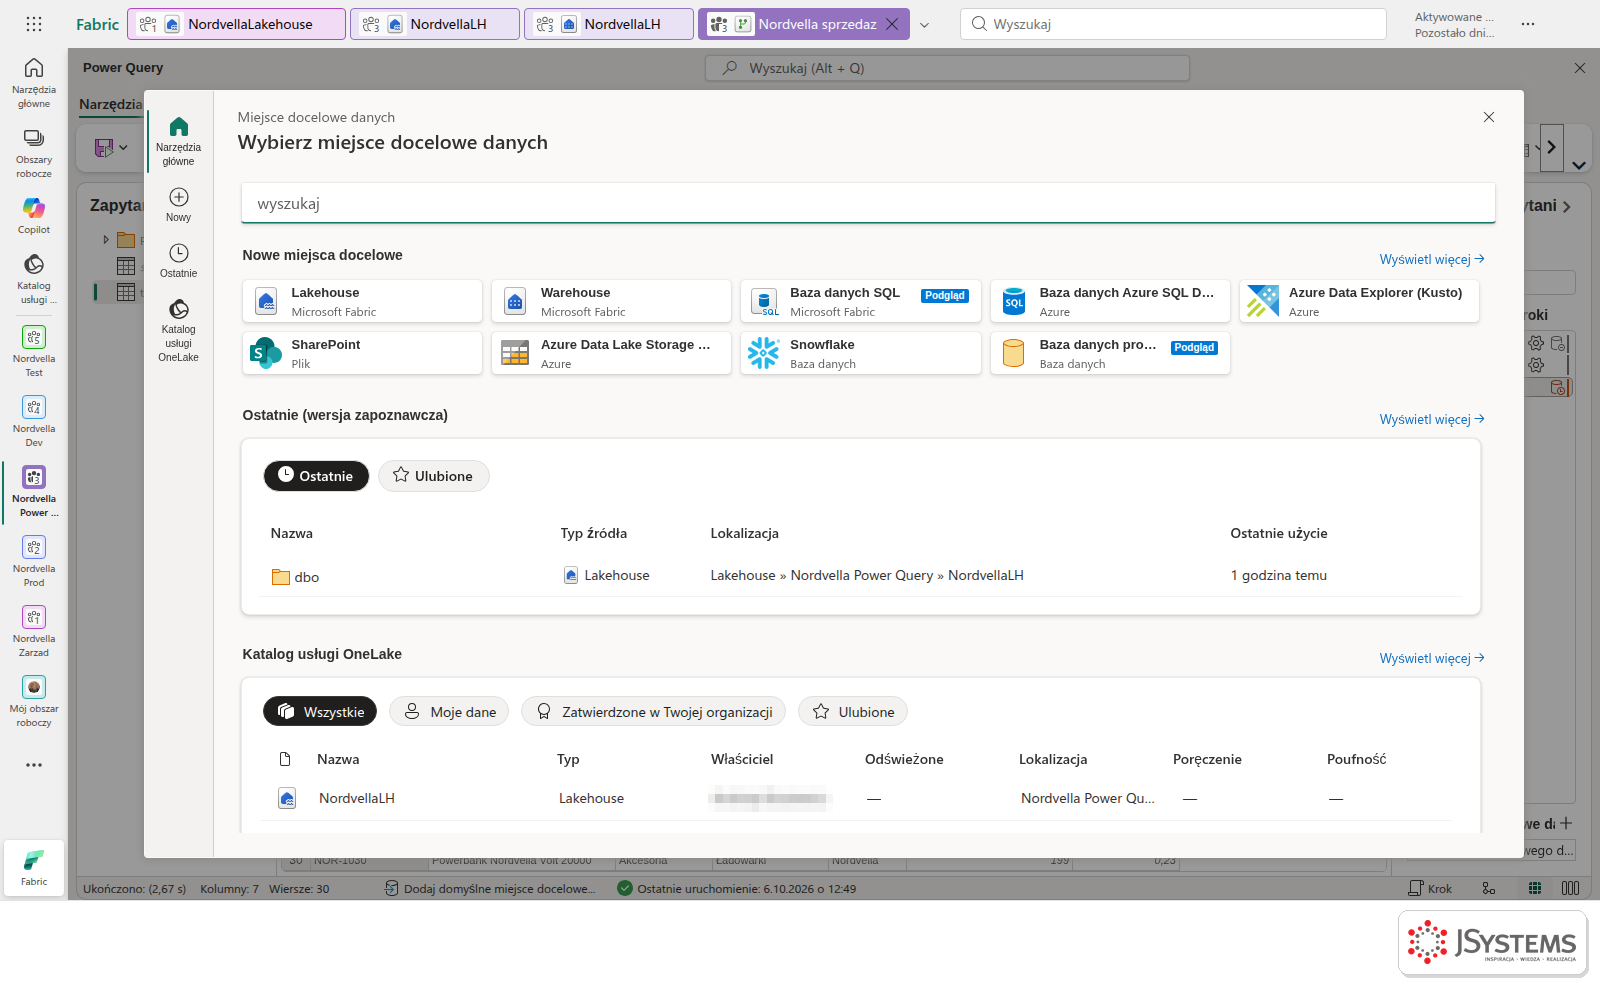
Task: Show more items via left rail ellipsis
Action: pos(34,765)
